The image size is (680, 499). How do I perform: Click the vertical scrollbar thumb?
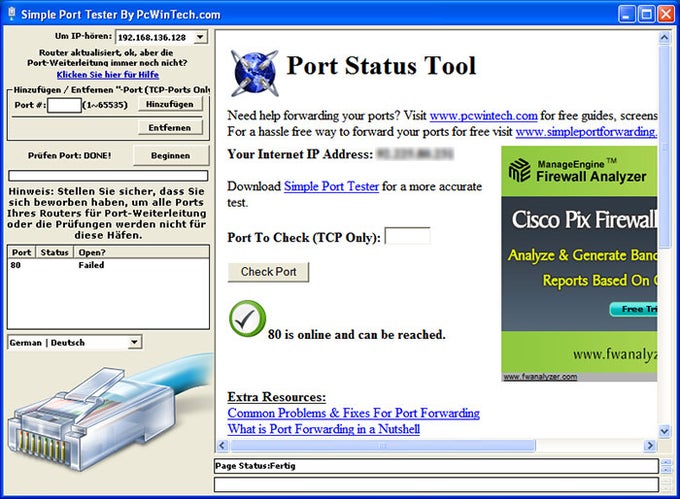[x=664, y=147]
